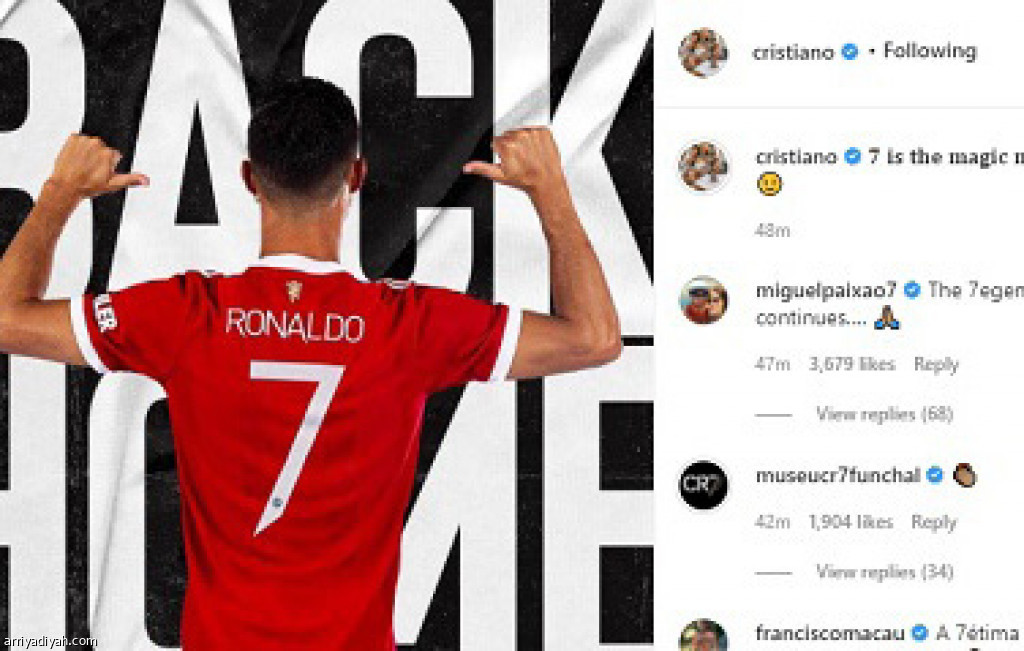Click museucr7funchal CR7 logo avatar

pyautogui.click(x=703, y=484)
